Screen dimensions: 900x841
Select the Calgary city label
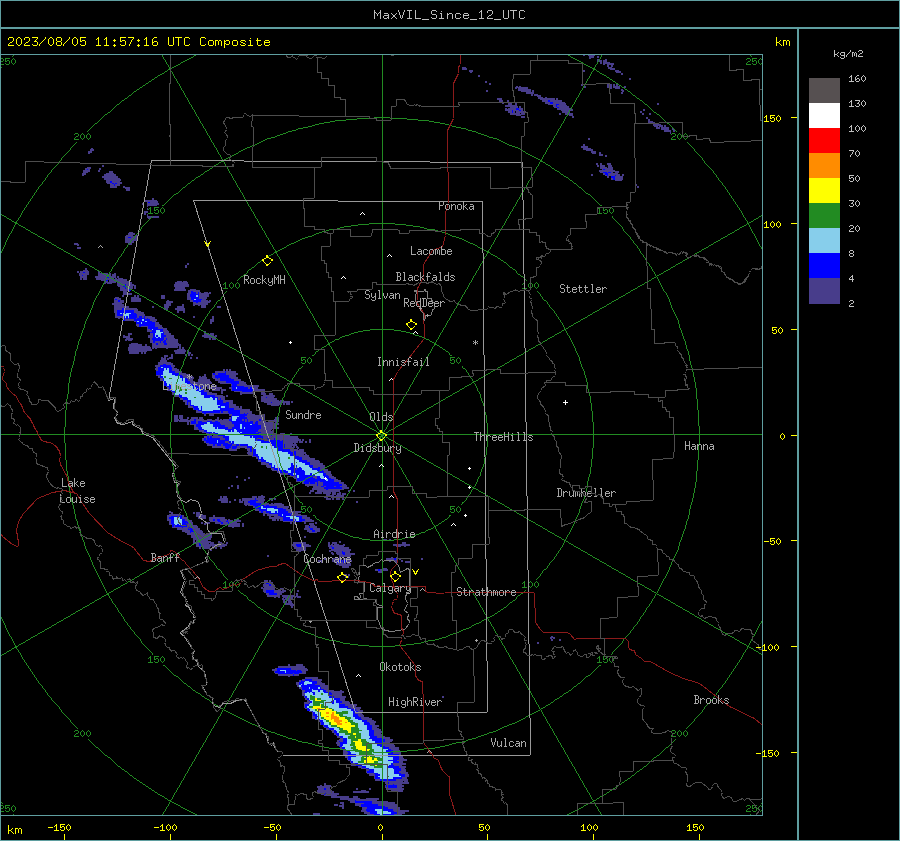point(390,588)
